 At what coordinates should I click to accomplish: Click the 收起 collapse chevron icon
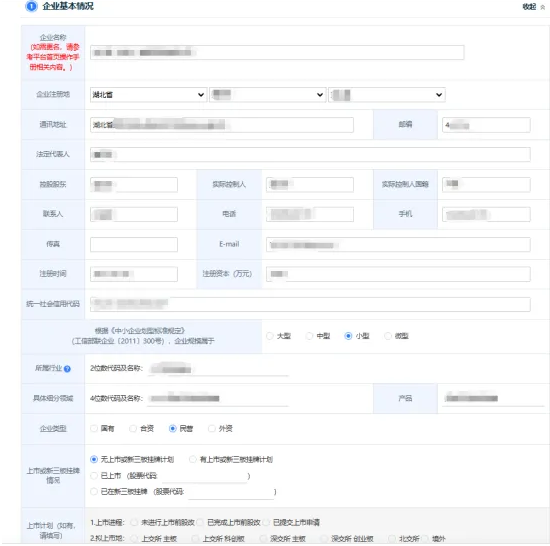pyautogui.click(x=543, y=7)
